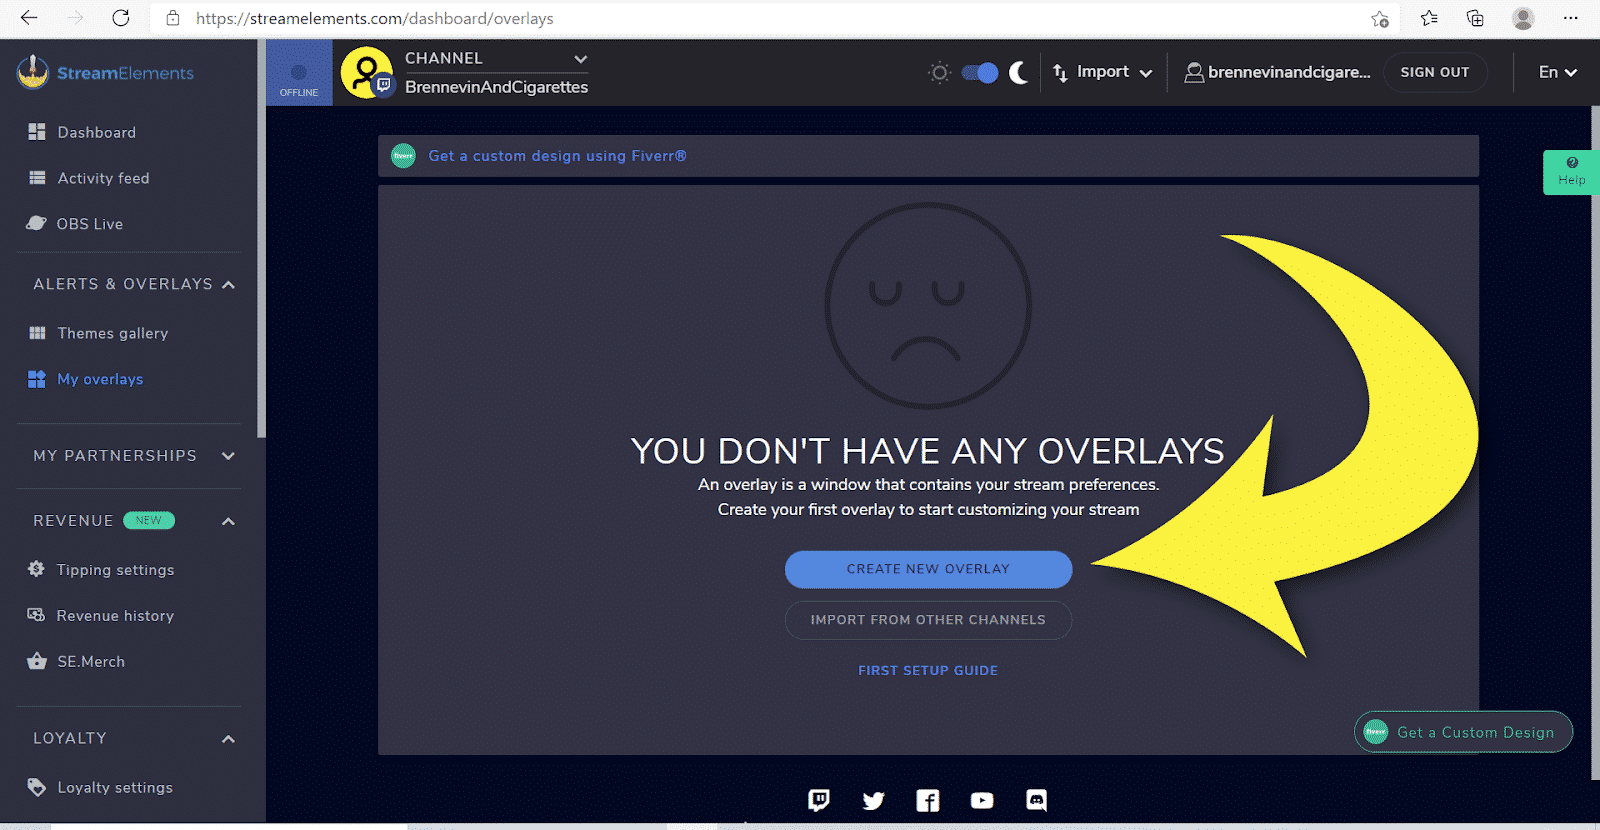Click the Sign Out button

click(x=1435, y=72)
